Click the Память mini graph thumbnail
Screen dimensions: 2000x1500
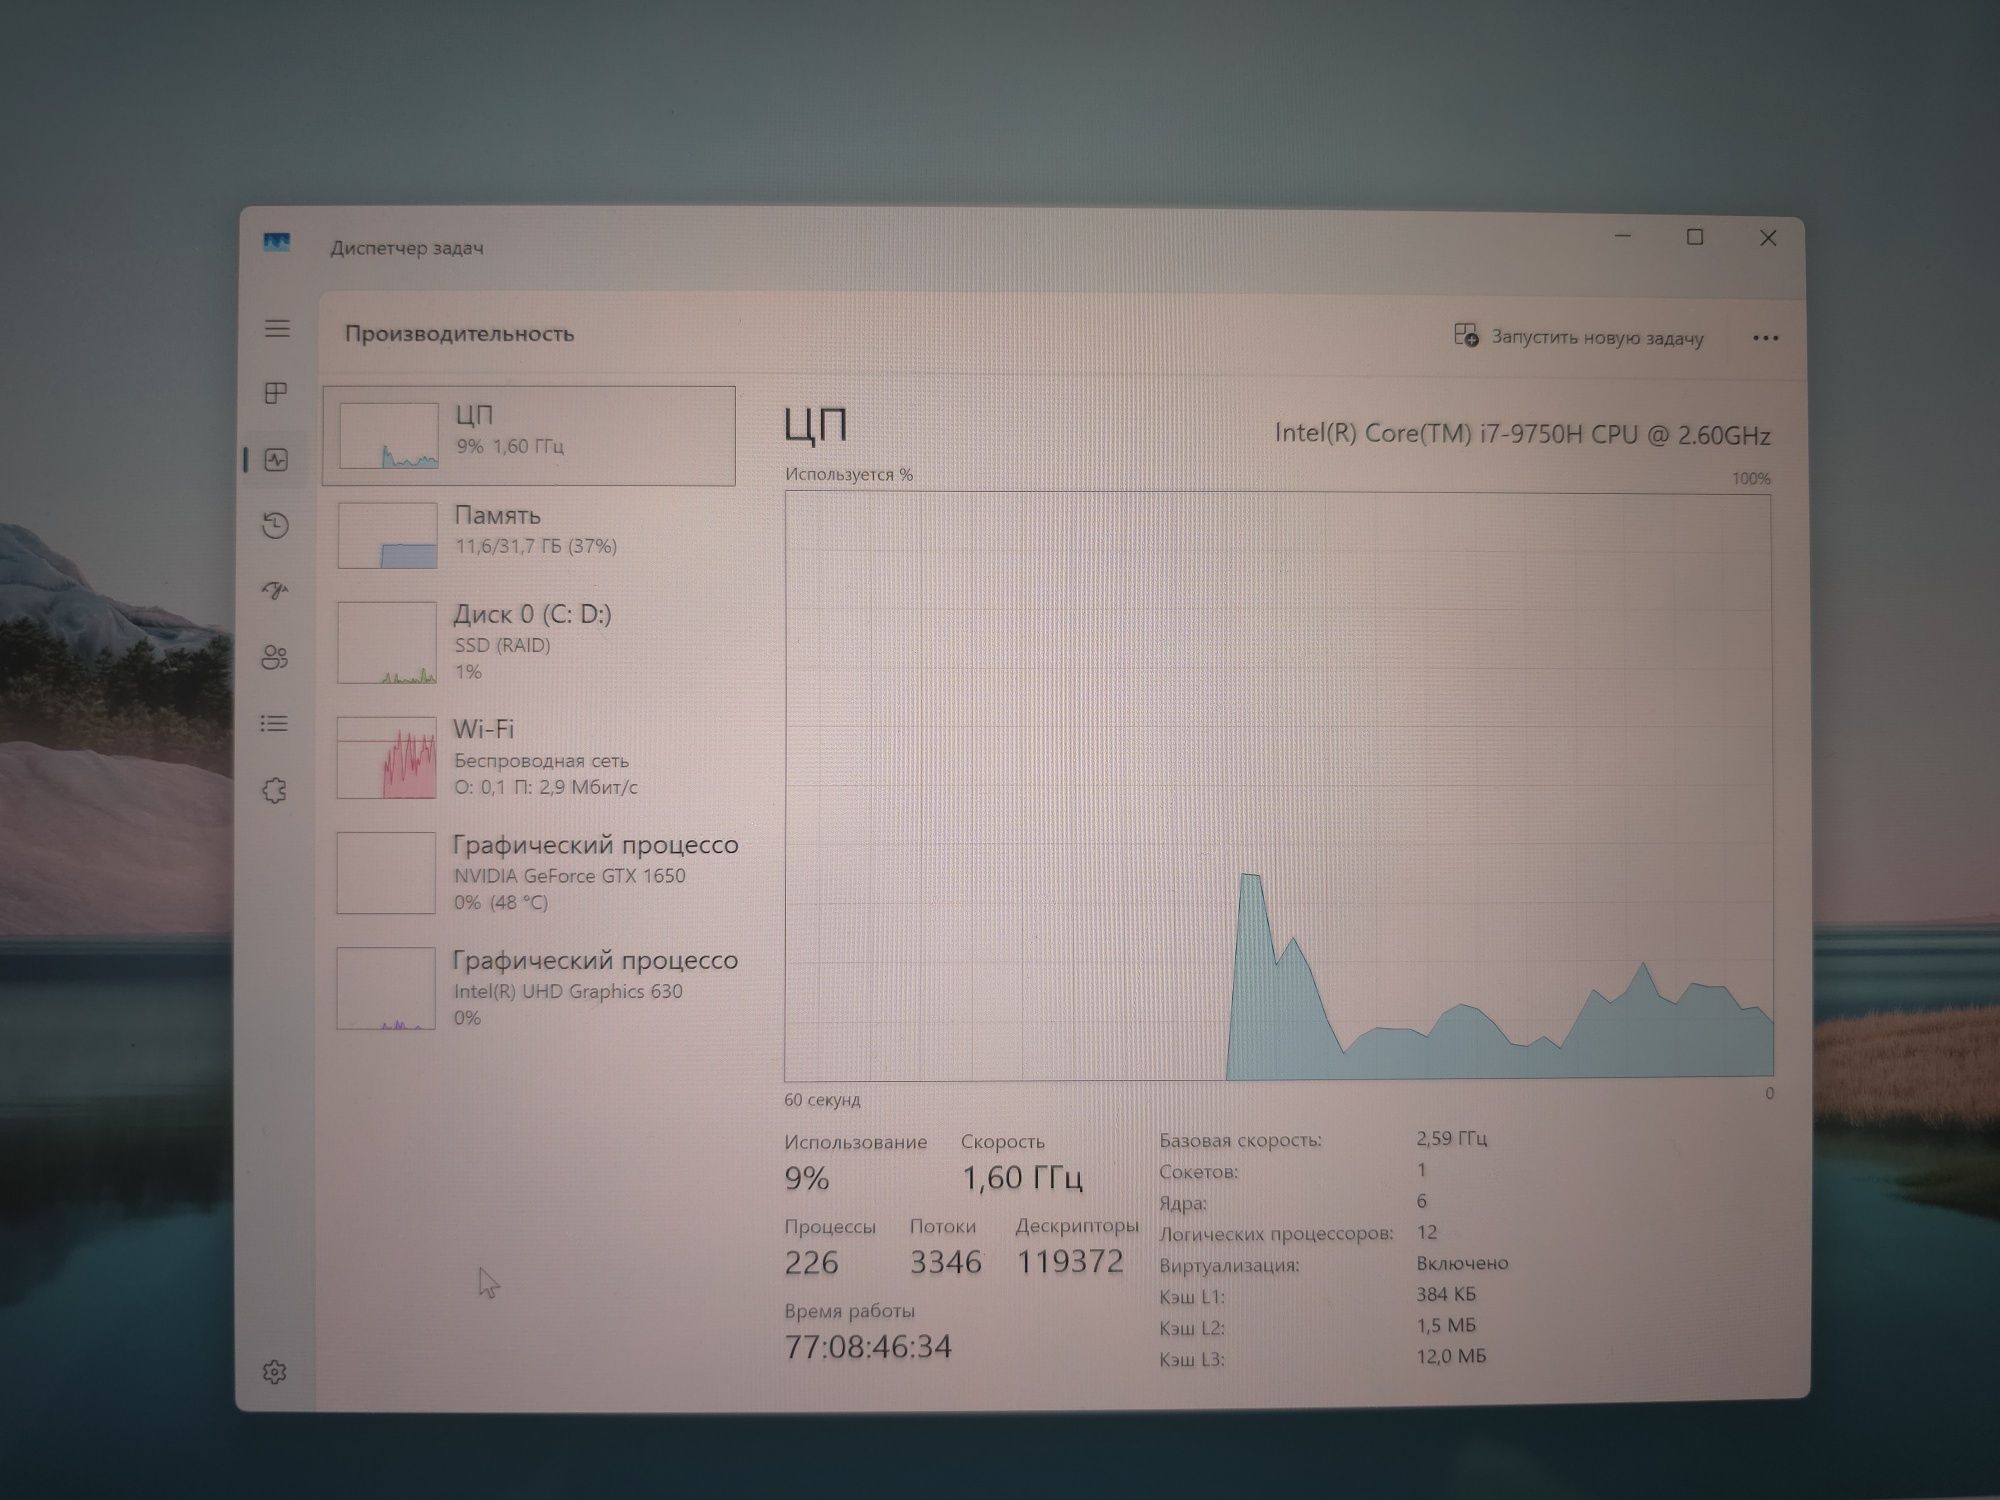(388, 535)
